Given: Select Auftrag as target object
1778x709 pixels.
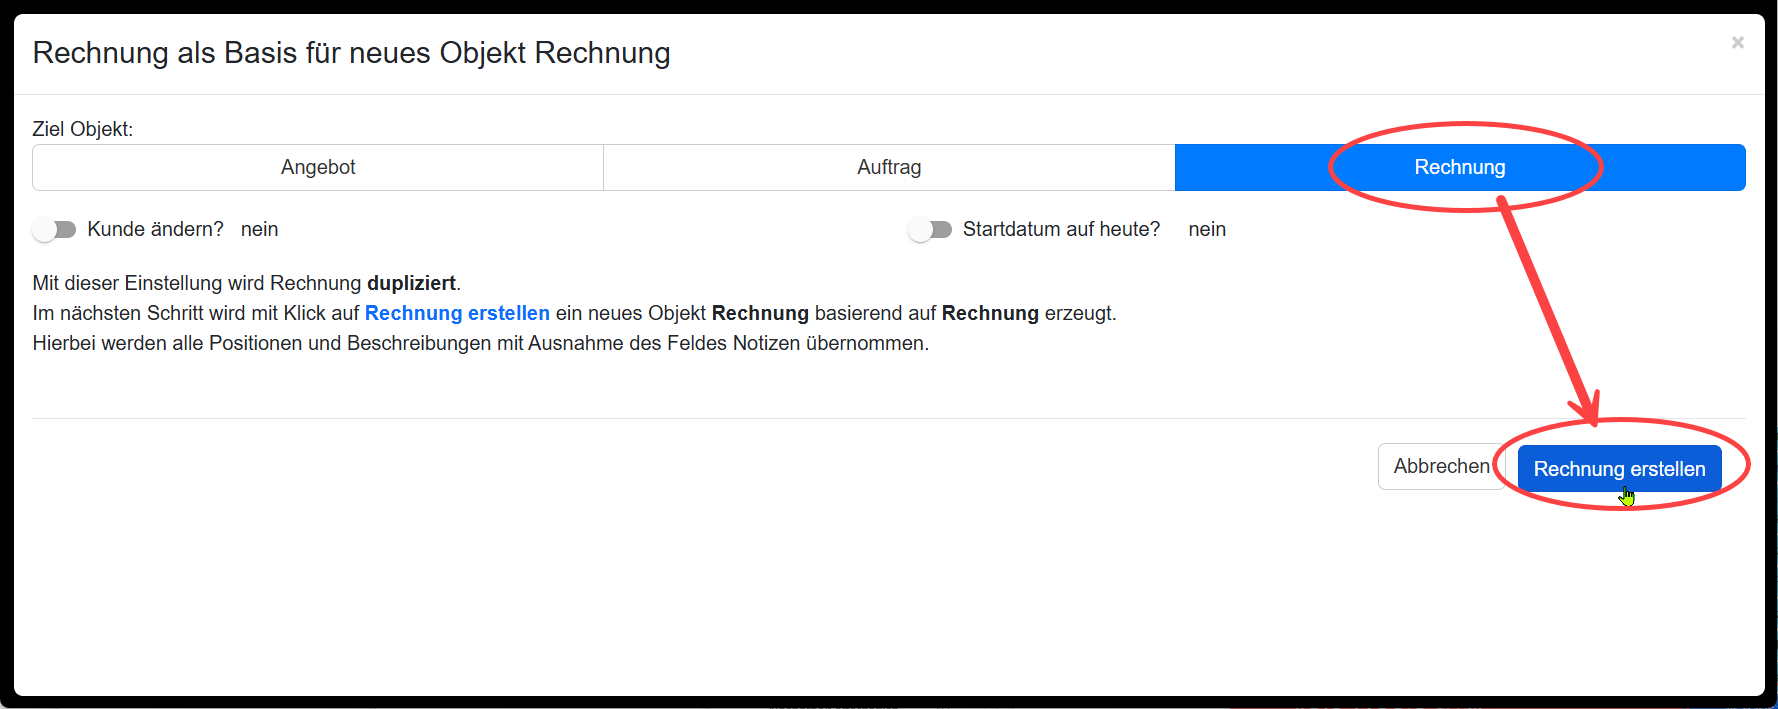Looking at the screenshot, I should pyautogui.click(x=889, y=167).
